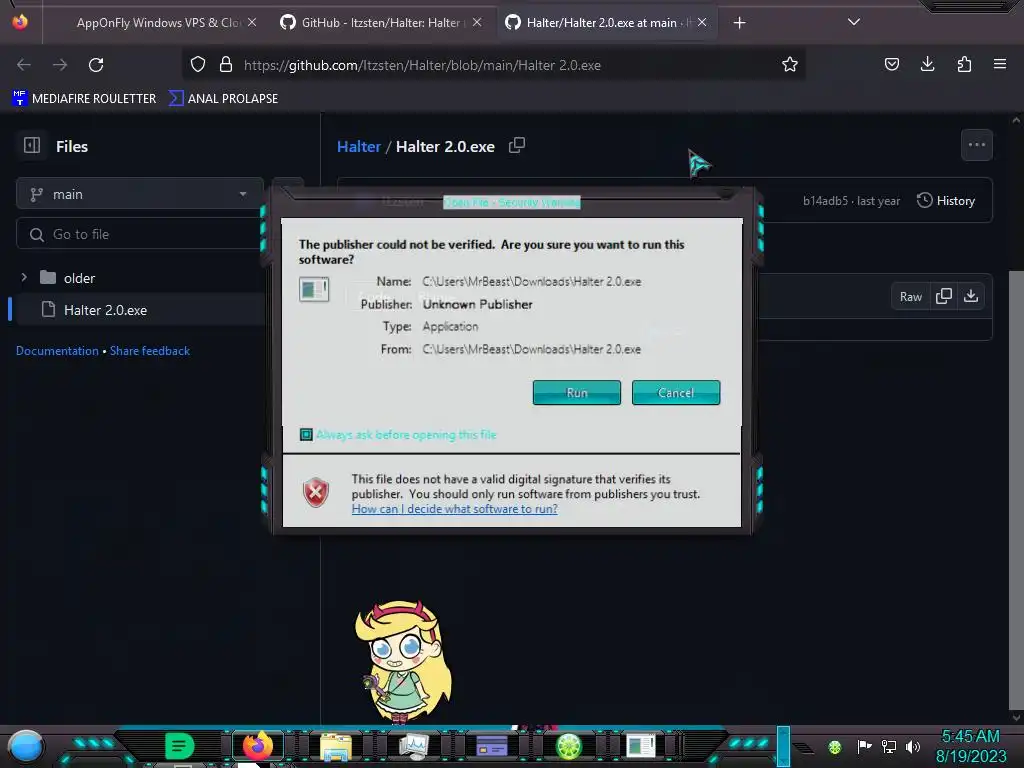Open the Firefox tracking protection shield
The width and height of the screenshot is (1024, 768).
point(198,65)
